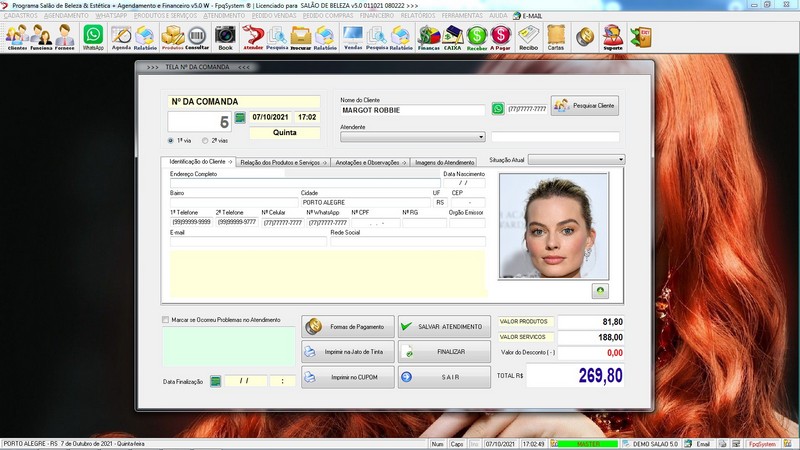Select the 2ª vias radio option
The height and width of the screenshot is (450, 800).
(205, 141)
